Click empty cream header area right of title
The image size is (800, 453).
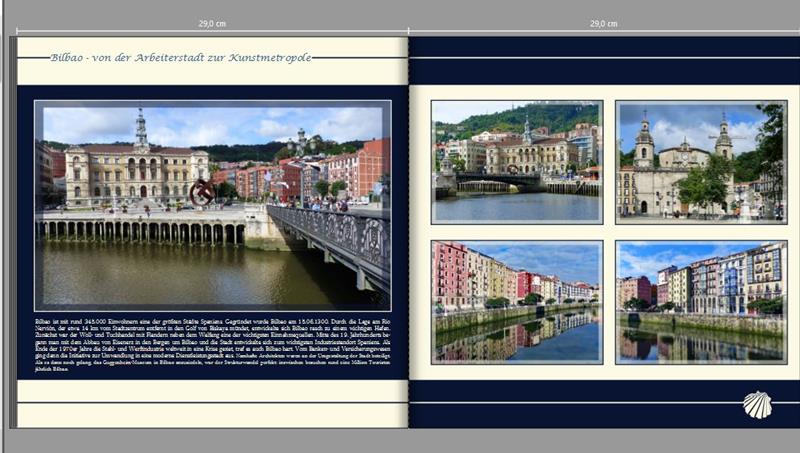[365, 70]
